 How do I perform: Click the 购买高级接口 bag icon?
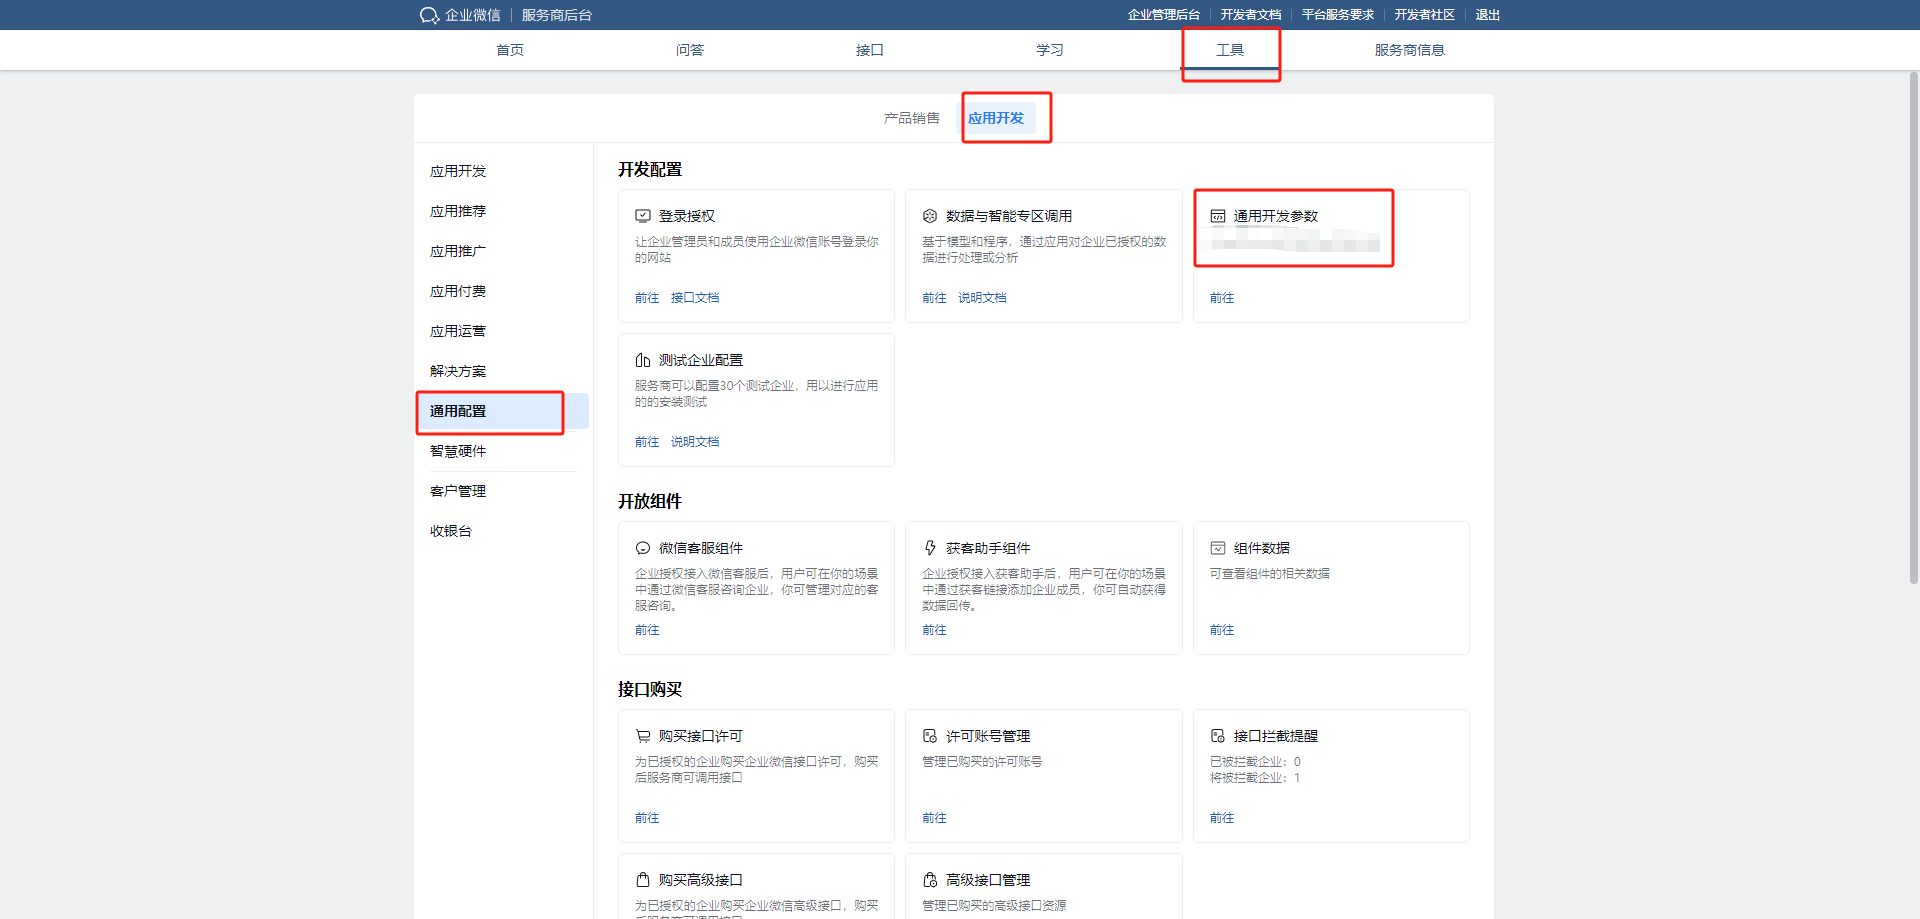[643, 880]
